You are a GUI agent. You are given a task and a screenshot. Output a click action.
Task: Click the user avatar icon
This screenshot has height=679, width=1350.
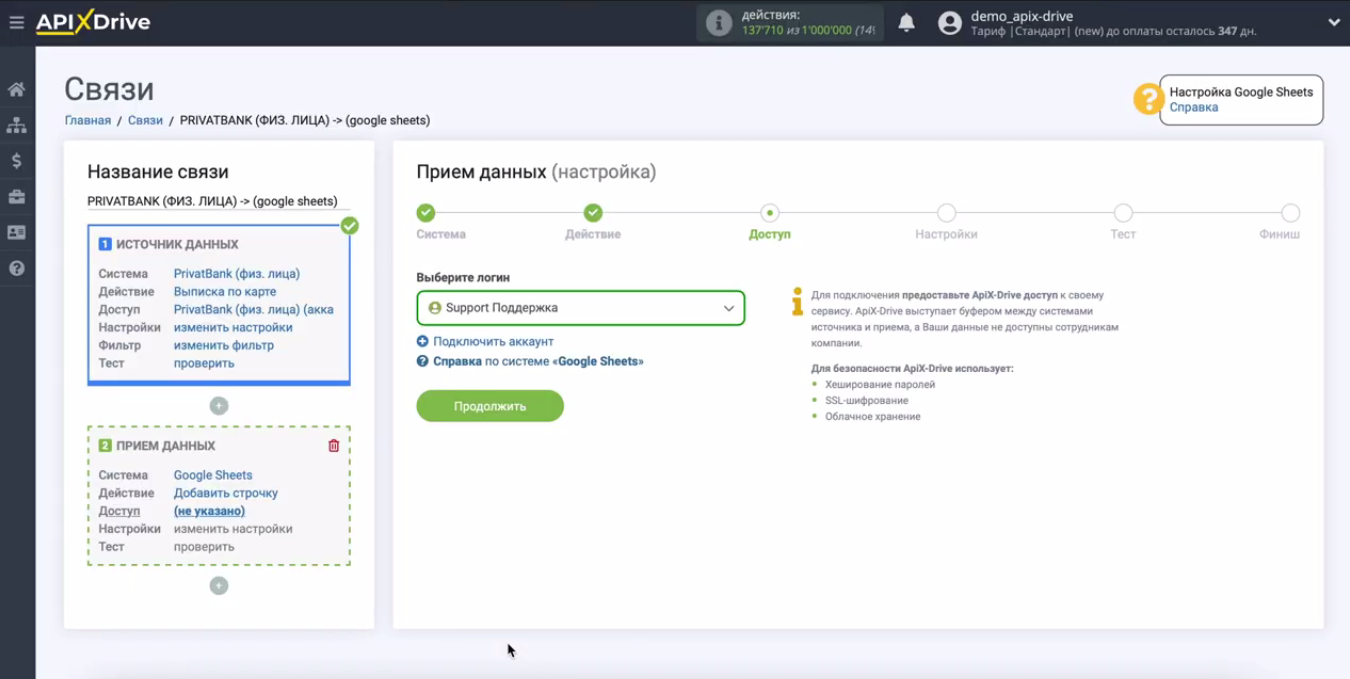(950, 23)
